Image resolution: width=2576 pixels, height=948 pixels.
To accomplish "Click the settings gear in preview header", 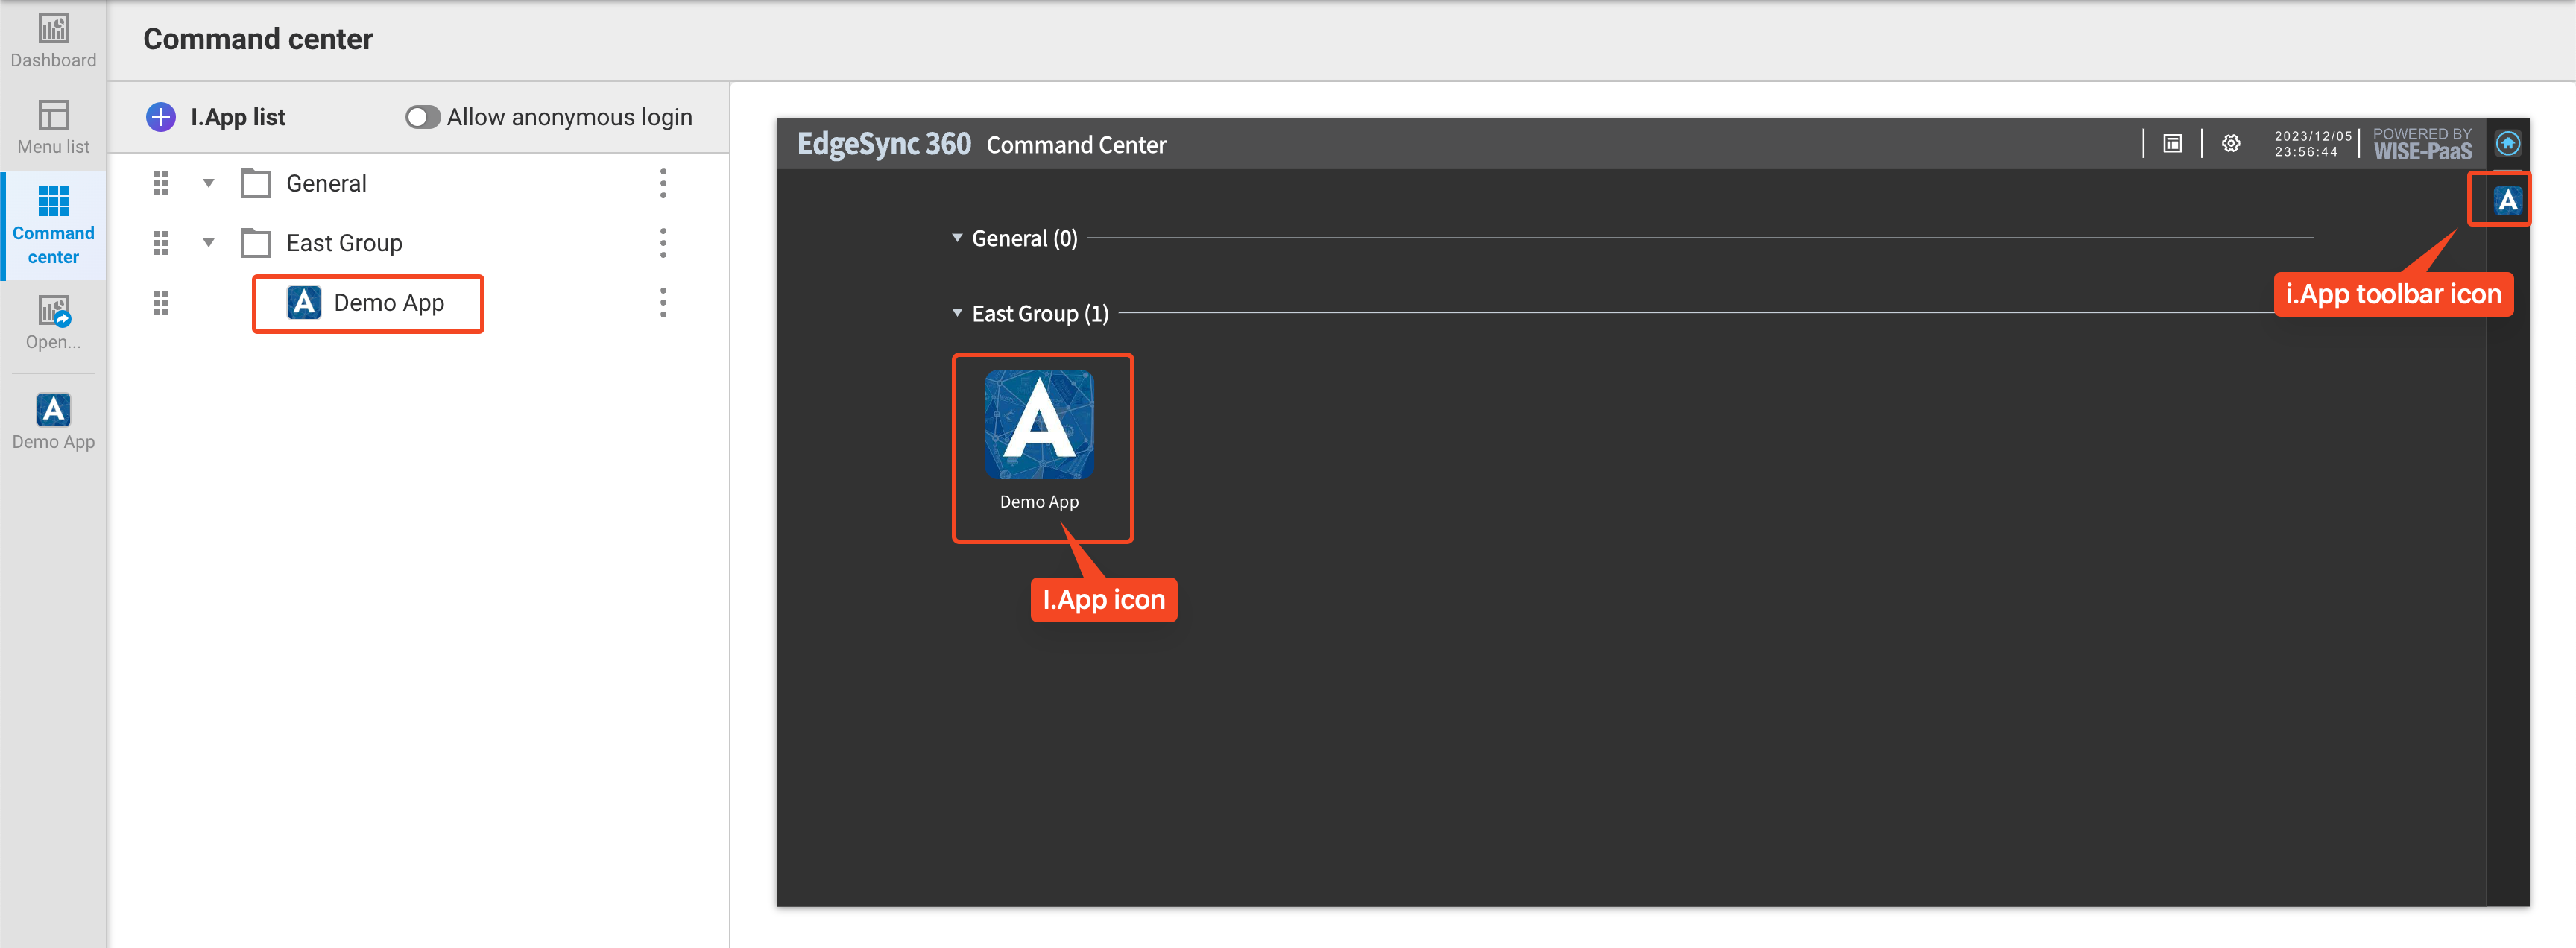I will pyautogui.click(x=2230, y=144).
